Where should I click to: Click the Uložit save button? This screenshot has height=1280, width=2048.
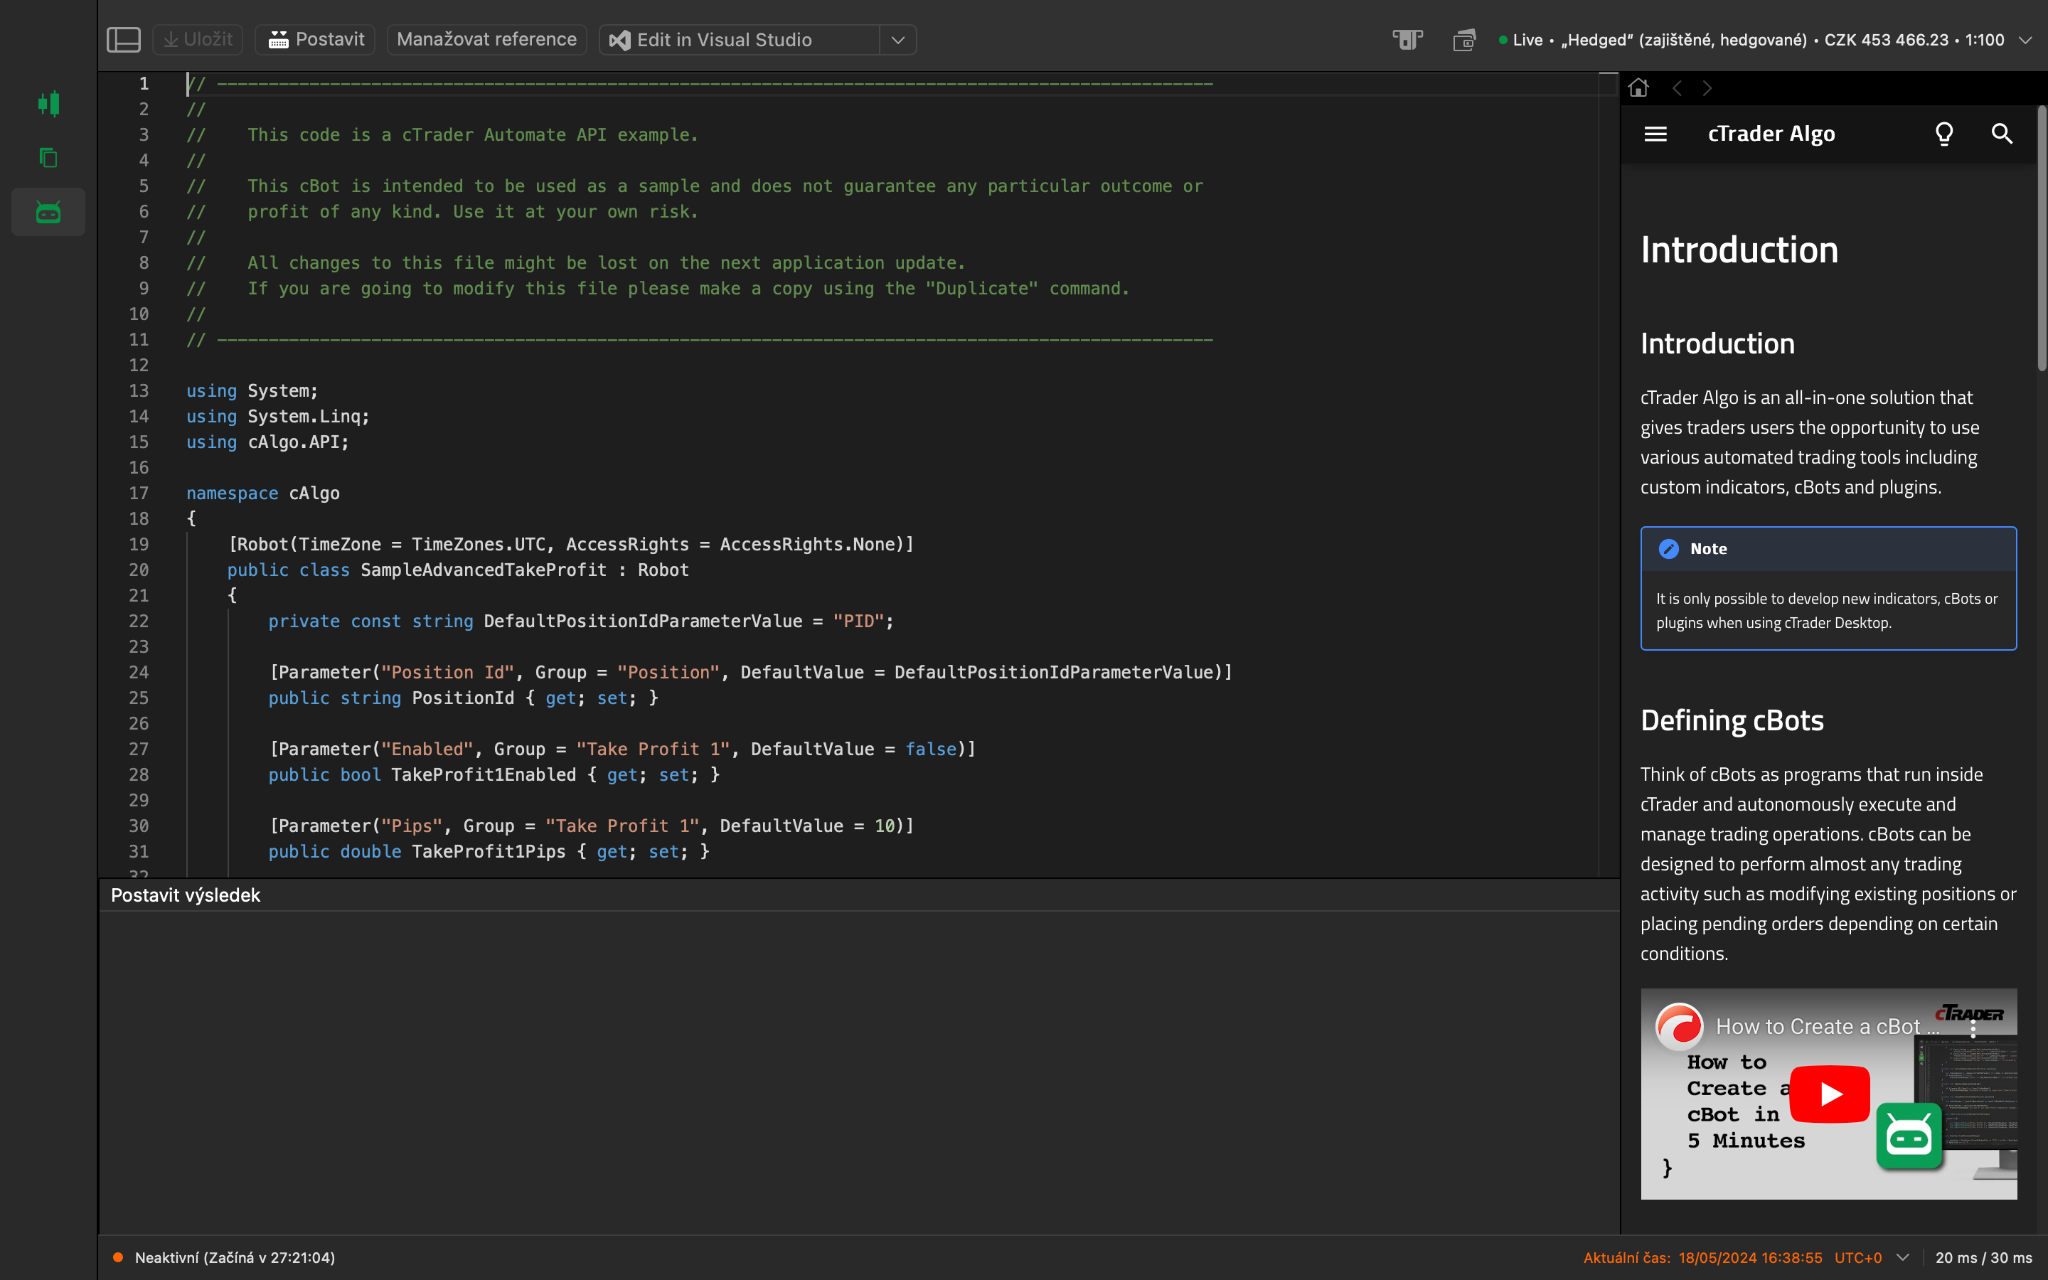tap(198, 40)
